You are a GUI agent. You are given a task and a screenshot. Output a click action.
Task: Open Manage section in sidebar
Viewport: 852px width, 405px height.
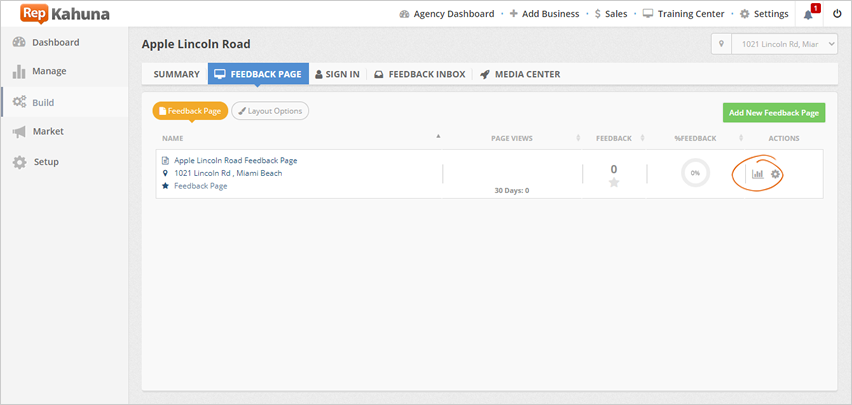tap(49, 72)
